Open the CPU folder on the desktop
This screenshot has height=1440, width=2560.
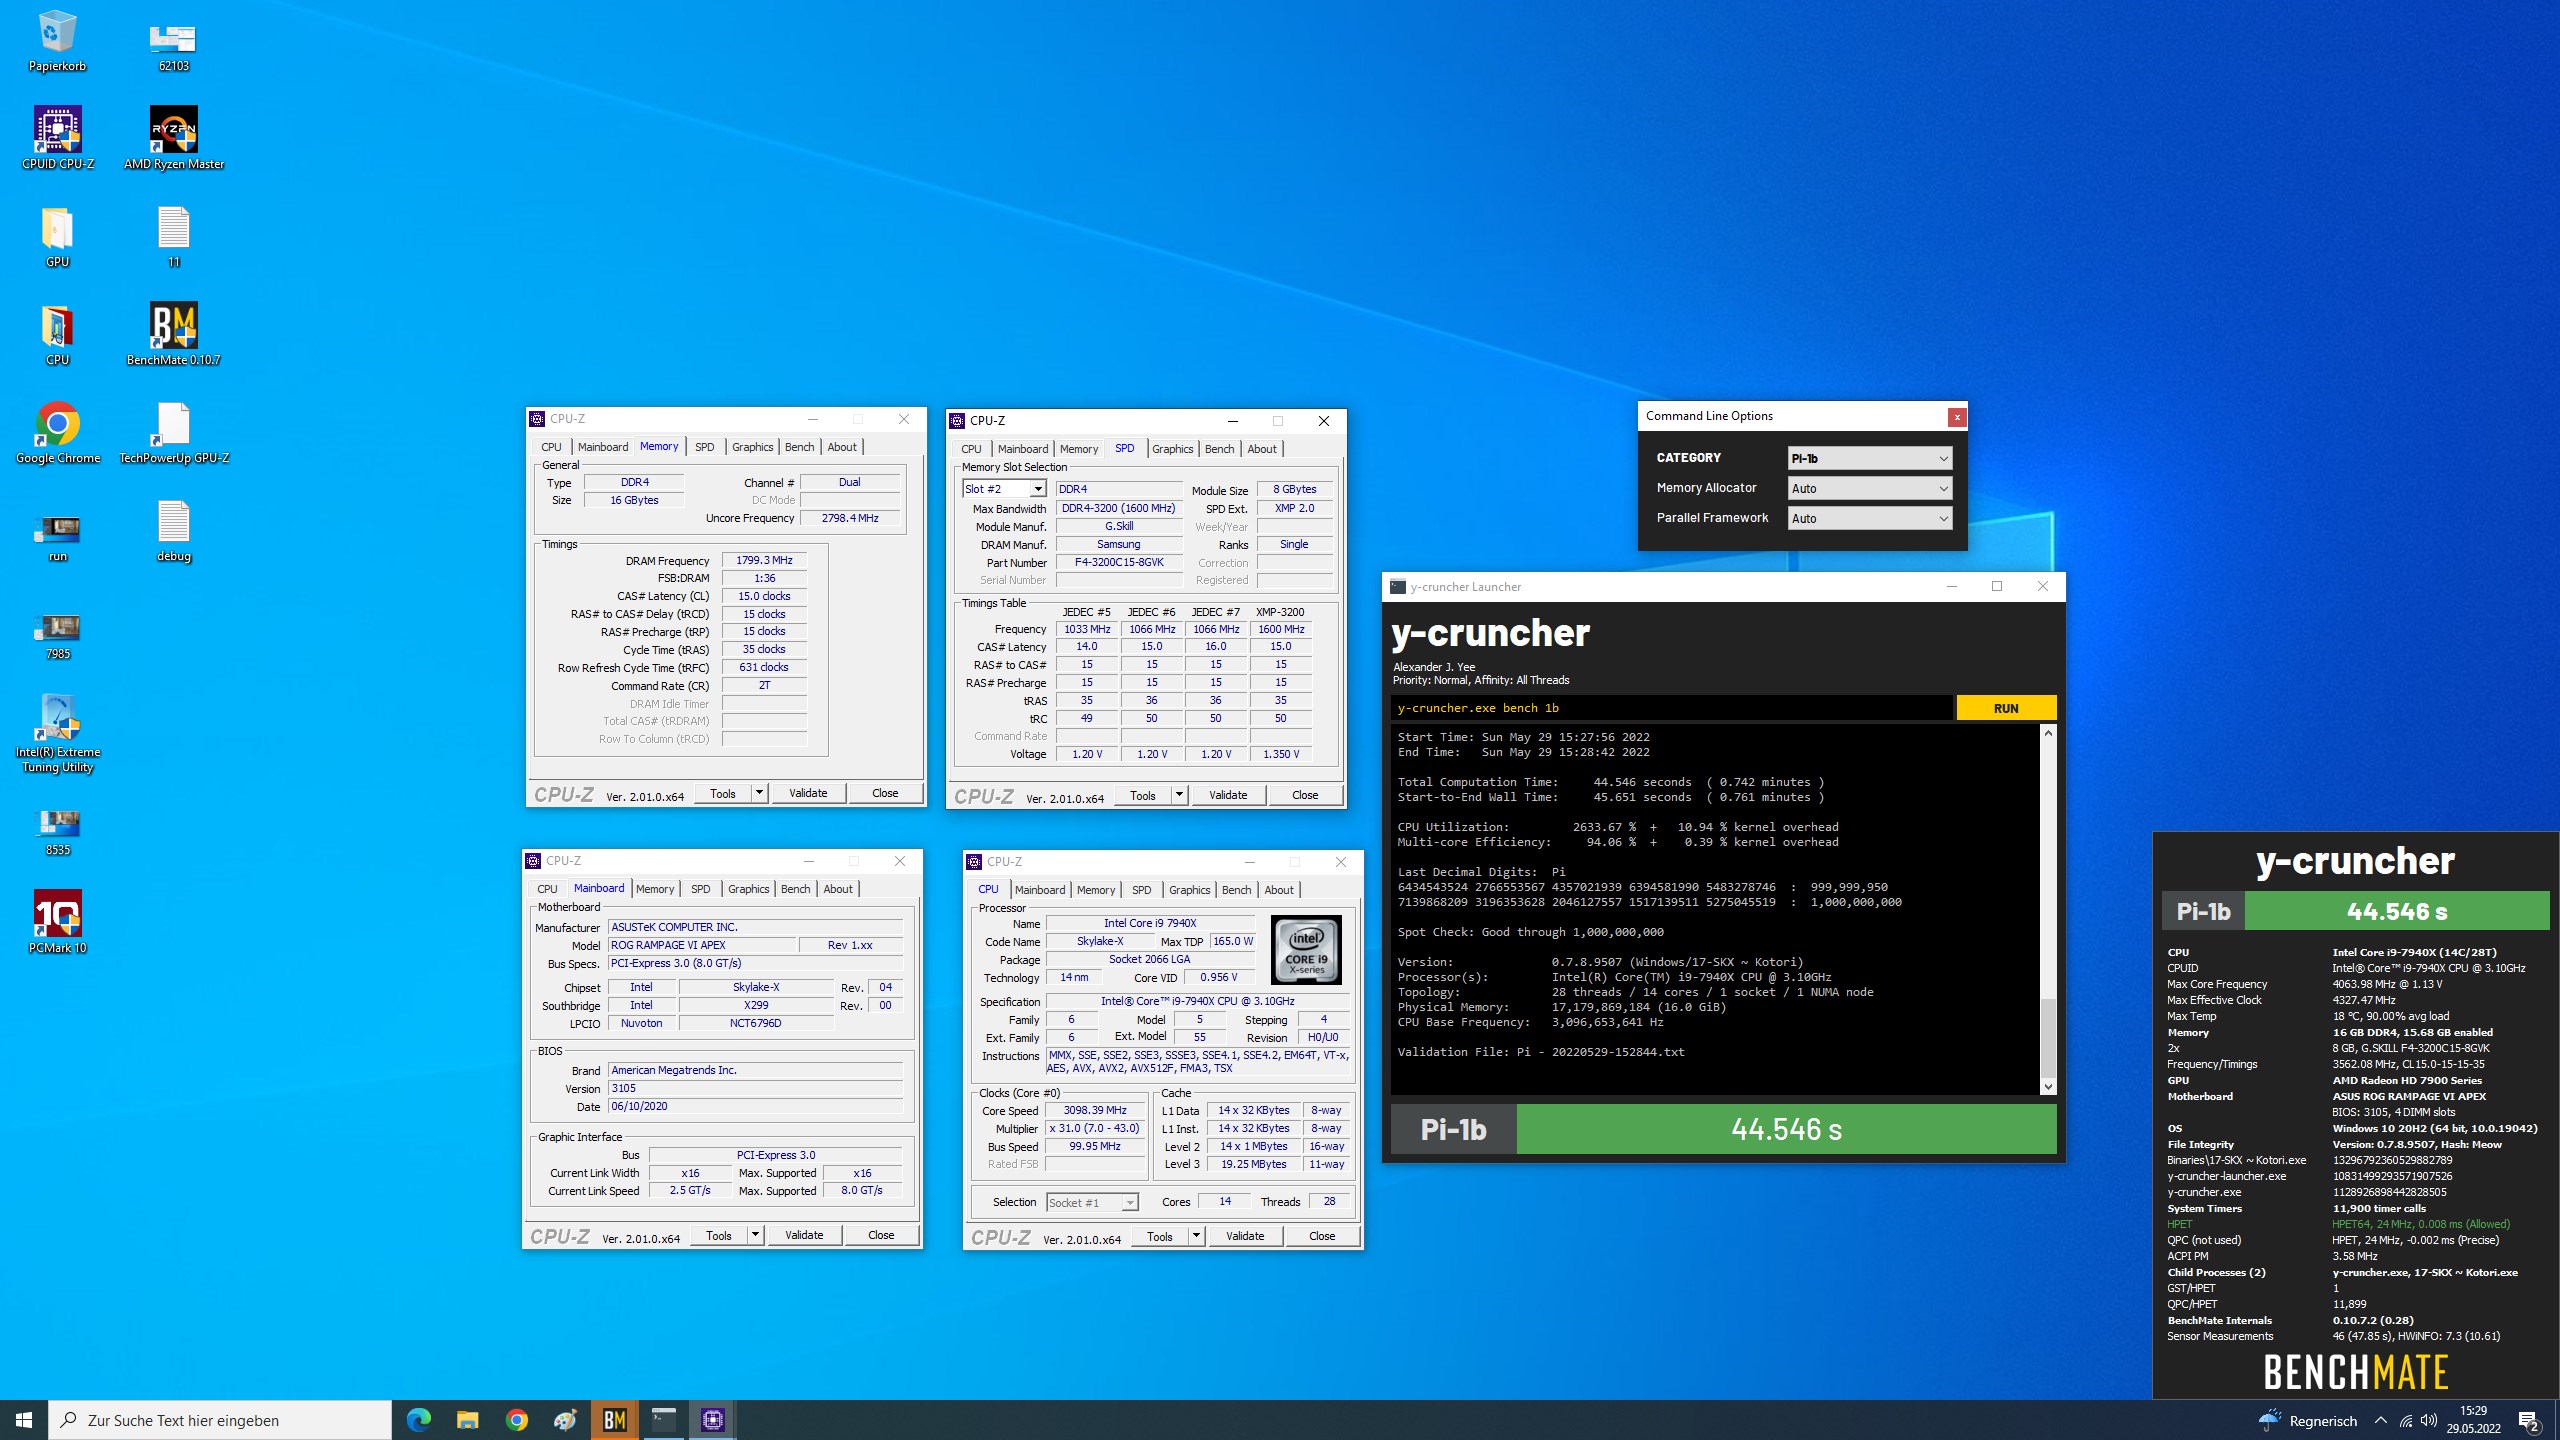[57, 334]
